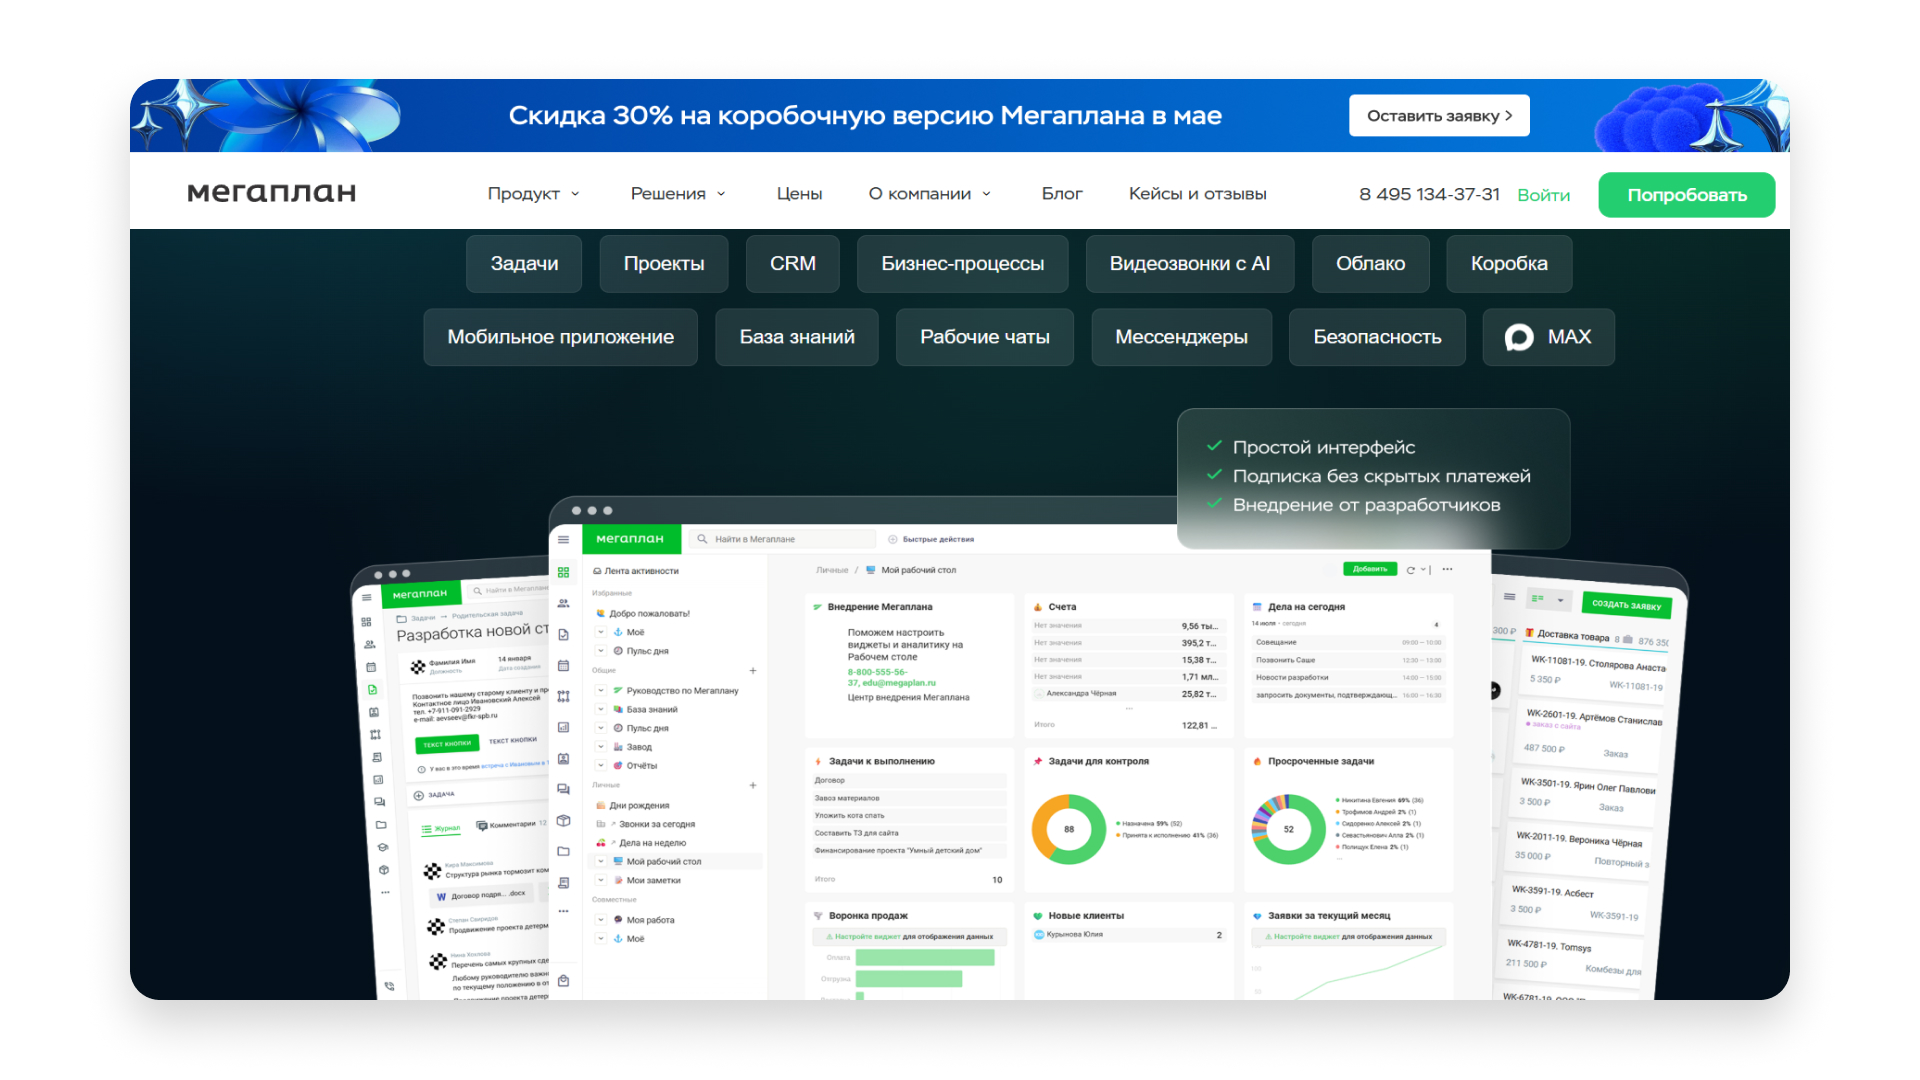Click the Коробка product button
This screenshot has width=1920, height=1080.
[x=1509, y=264]
